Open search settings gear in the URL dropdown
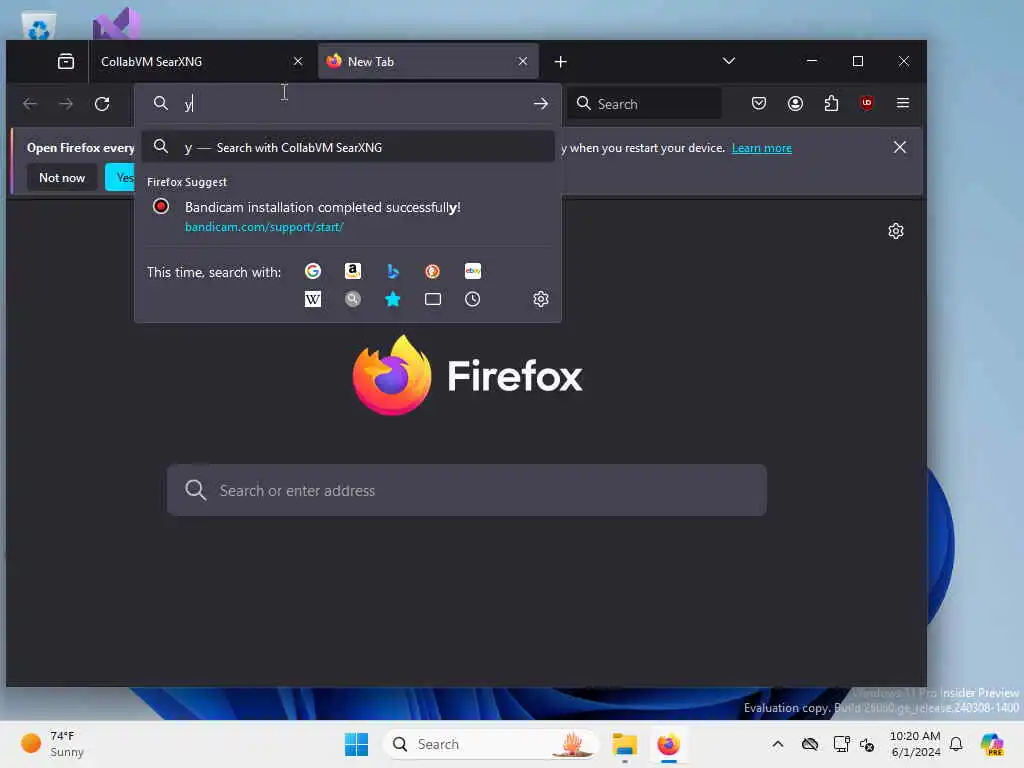1024x768 pixels. pyautogui.click(x=540, y=299)
